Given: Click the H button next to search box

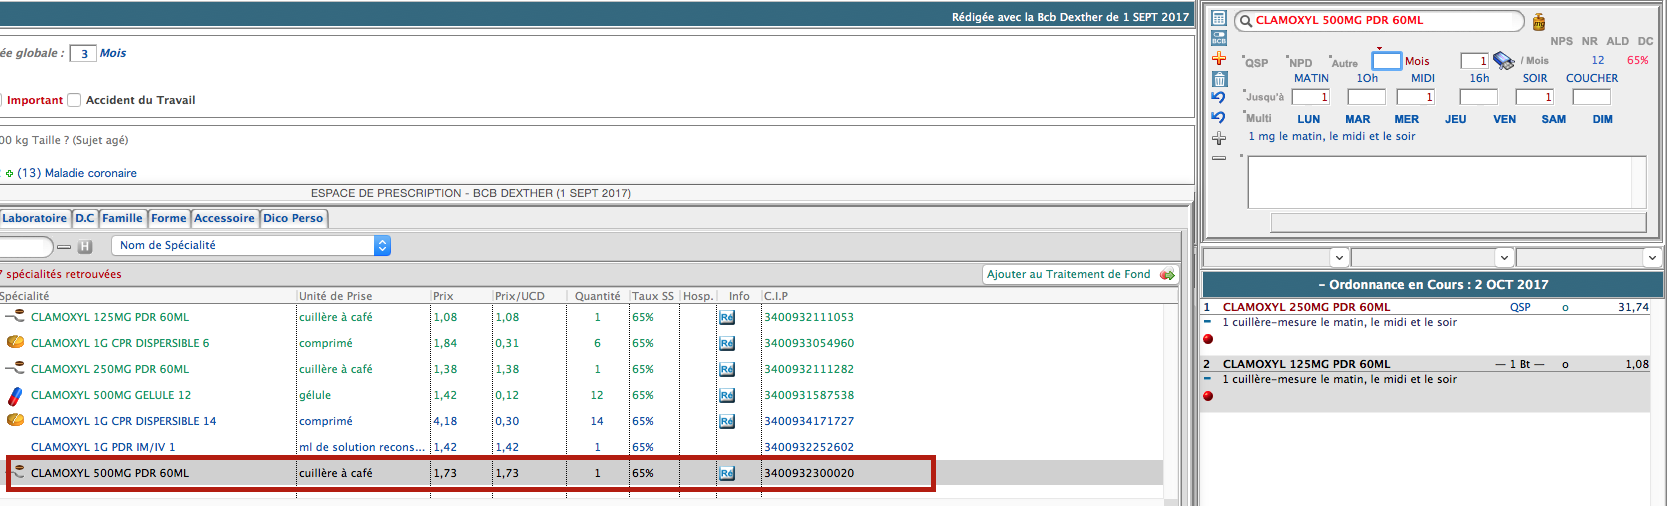Looking at the screenshot, I should click(85, 246).
